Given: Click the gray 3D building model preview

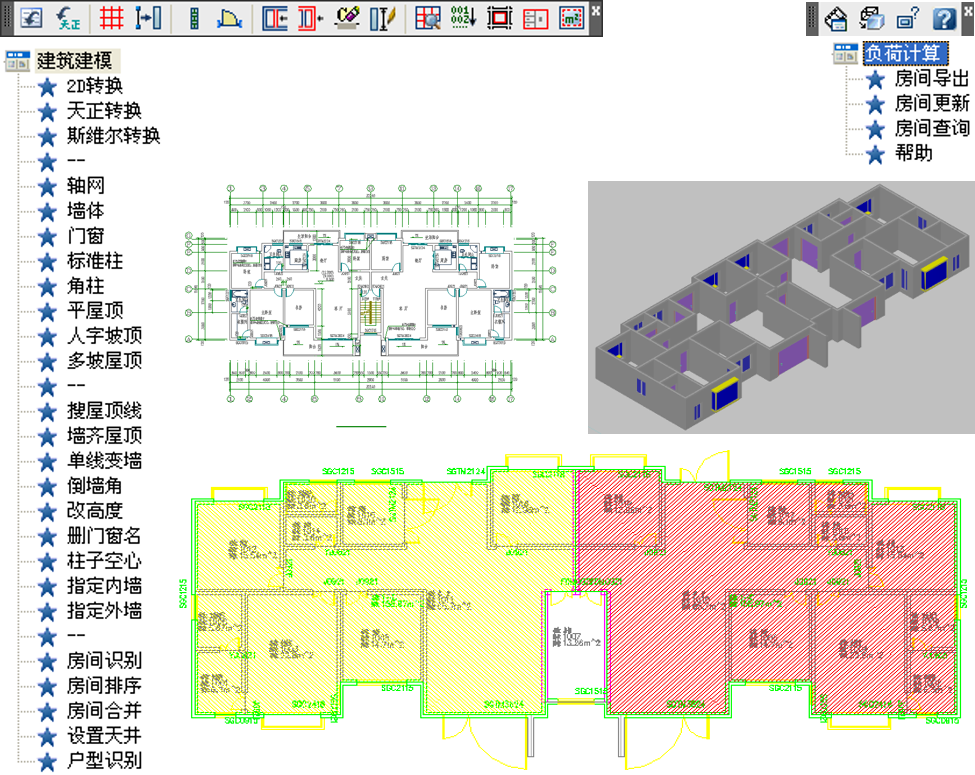Looking at the screenshot, I should pos(780,307).
